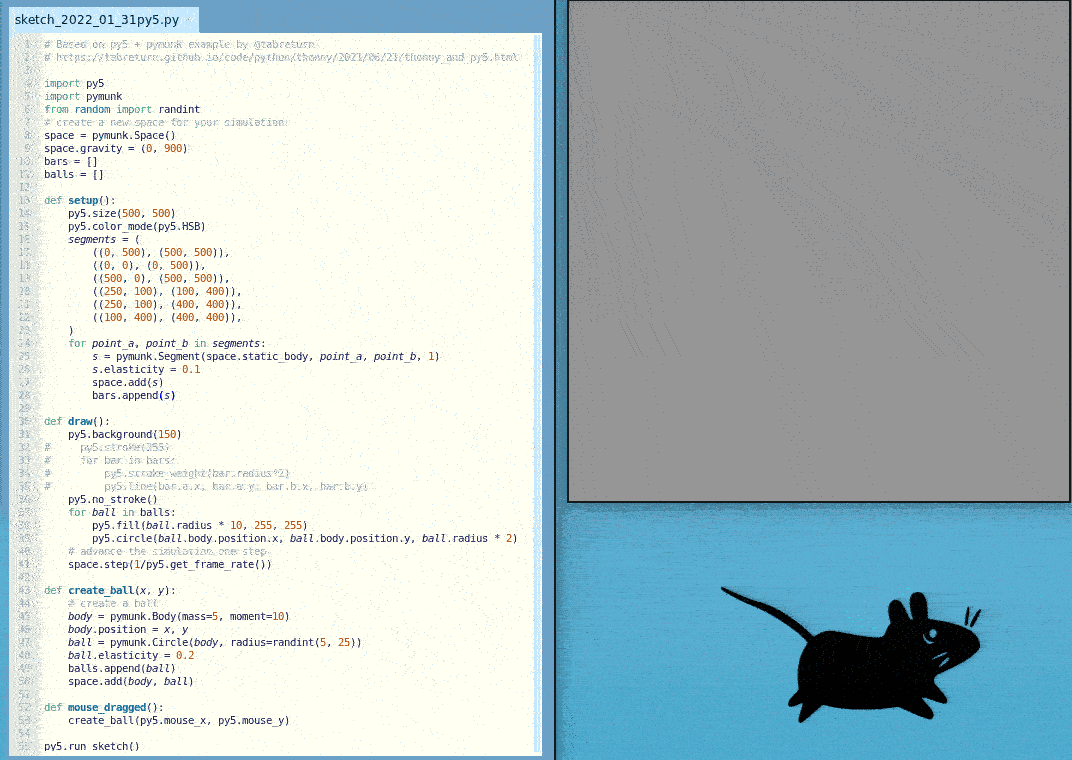Click the 'from random import randint' line

(x=122, y=109)
